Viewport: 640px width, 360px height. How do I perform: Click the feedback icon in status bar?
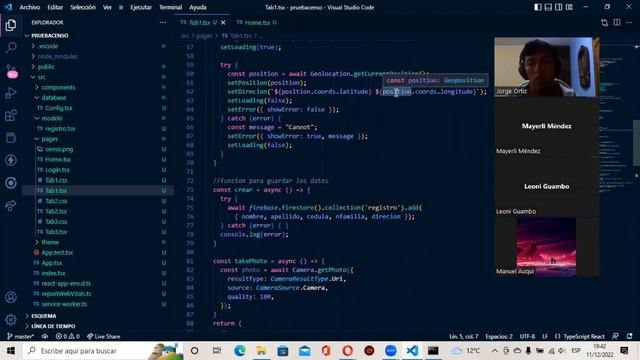(616, 336)
